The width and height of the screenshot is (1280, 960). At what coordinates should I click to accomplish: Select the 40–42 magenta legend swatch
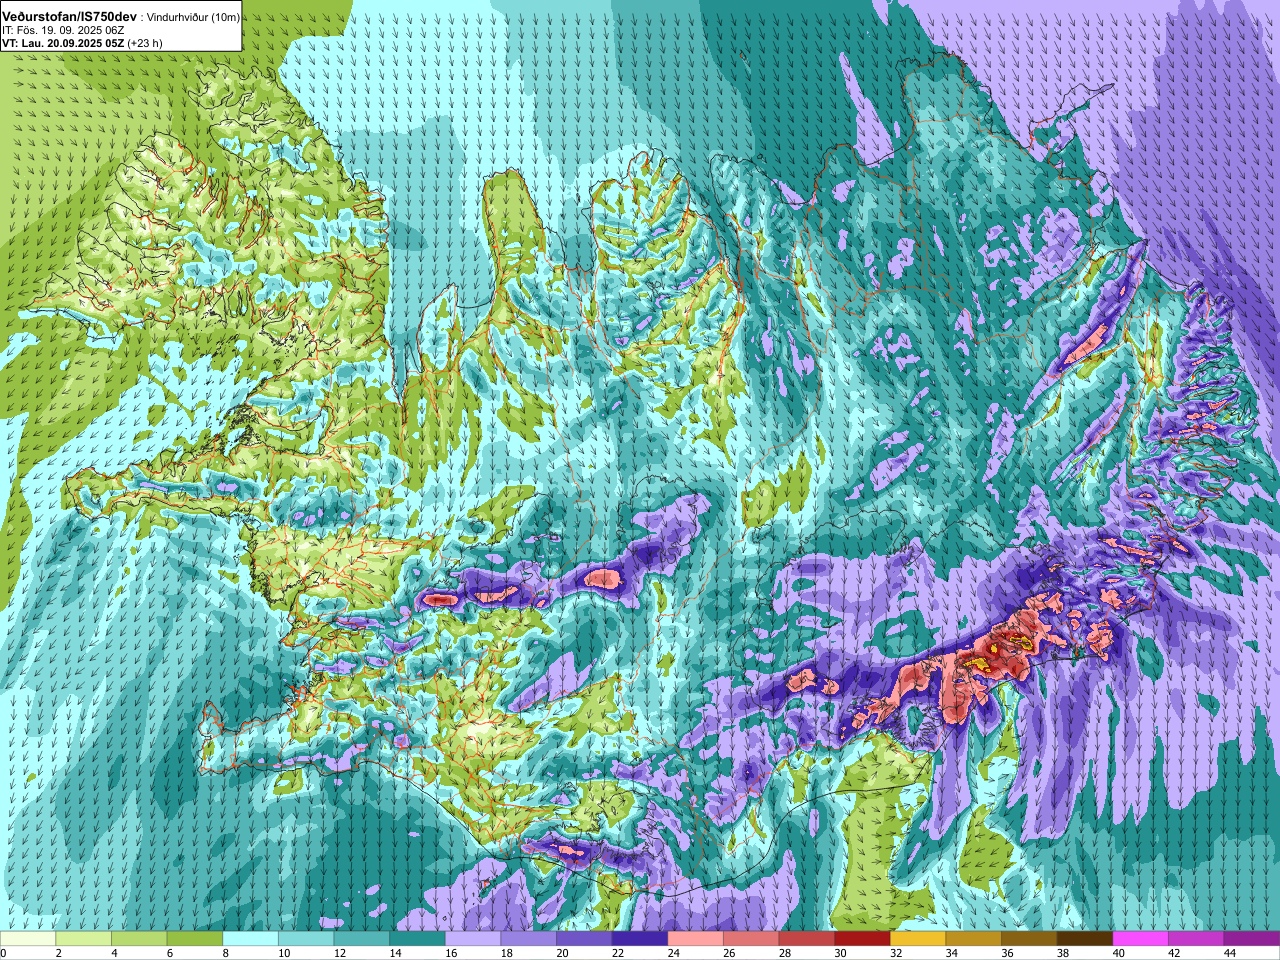(1140, 939)
